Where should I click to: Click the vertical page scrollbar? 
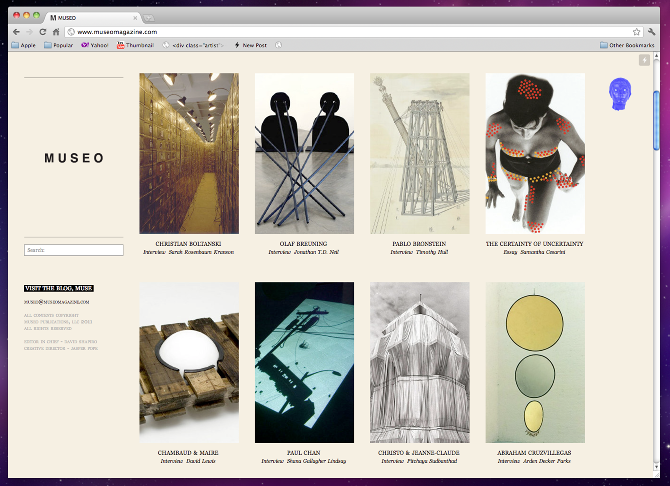(x=656, y=120)
